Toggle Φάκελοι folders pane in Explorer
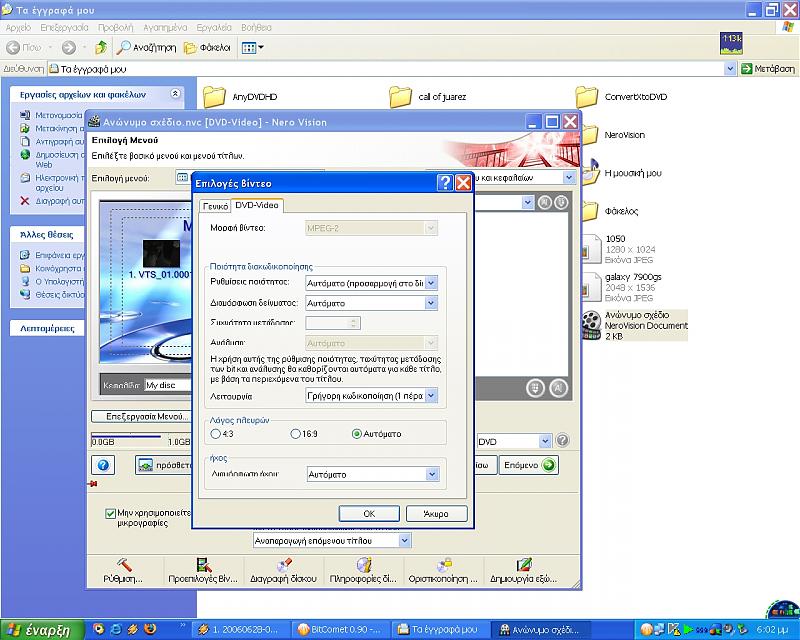Image resolution: width=800 pixels, height=640 pixels. point(207,47)
